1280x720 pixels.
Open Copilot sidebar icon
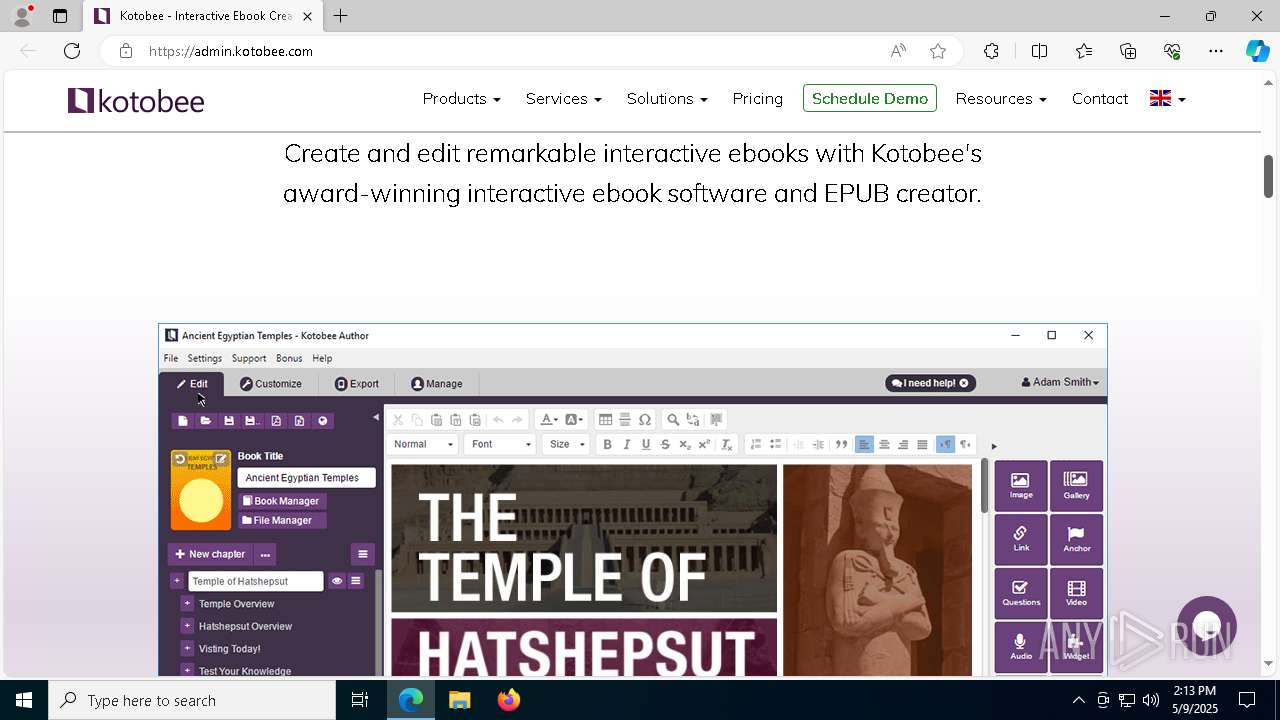pos(1257,51)
